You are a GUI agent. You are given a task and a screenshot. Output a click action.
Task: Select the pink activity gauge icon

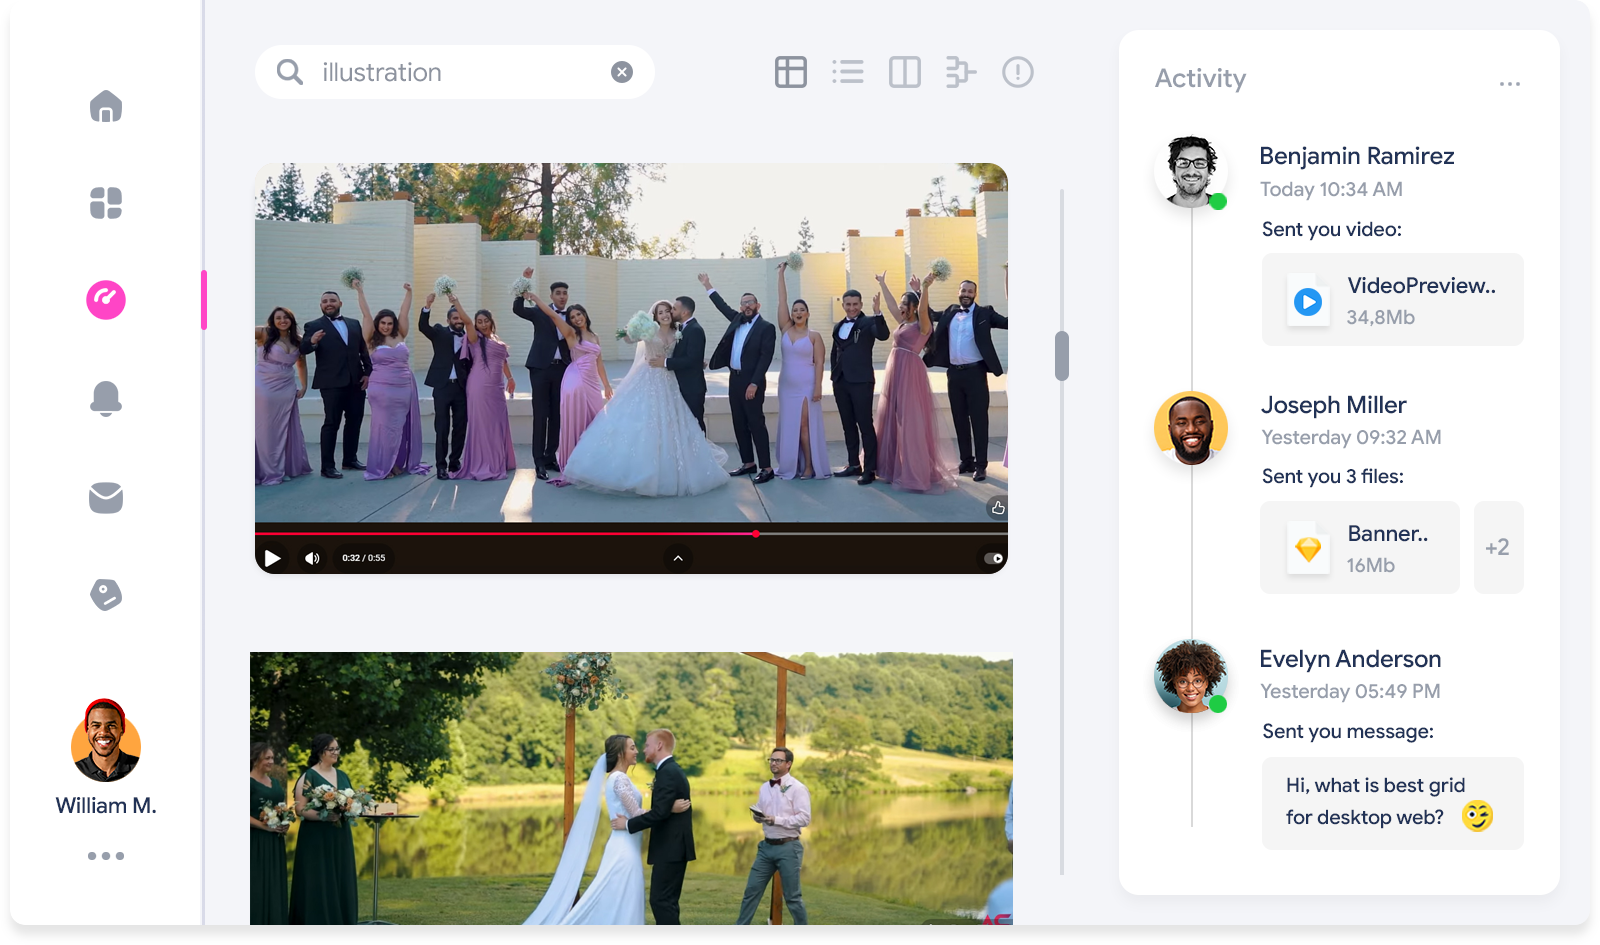[x=106, y=300]
